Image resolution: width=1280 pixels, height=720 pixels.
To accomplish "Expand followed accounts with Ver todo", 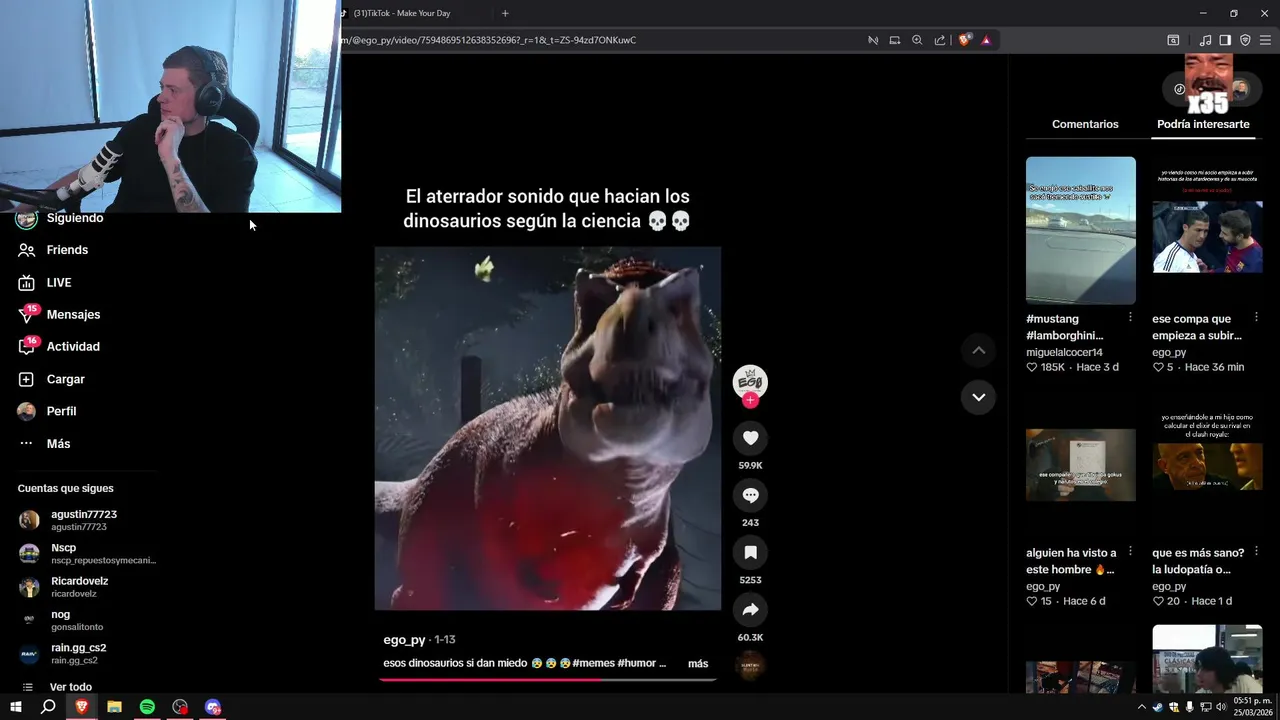I will 71,687.
